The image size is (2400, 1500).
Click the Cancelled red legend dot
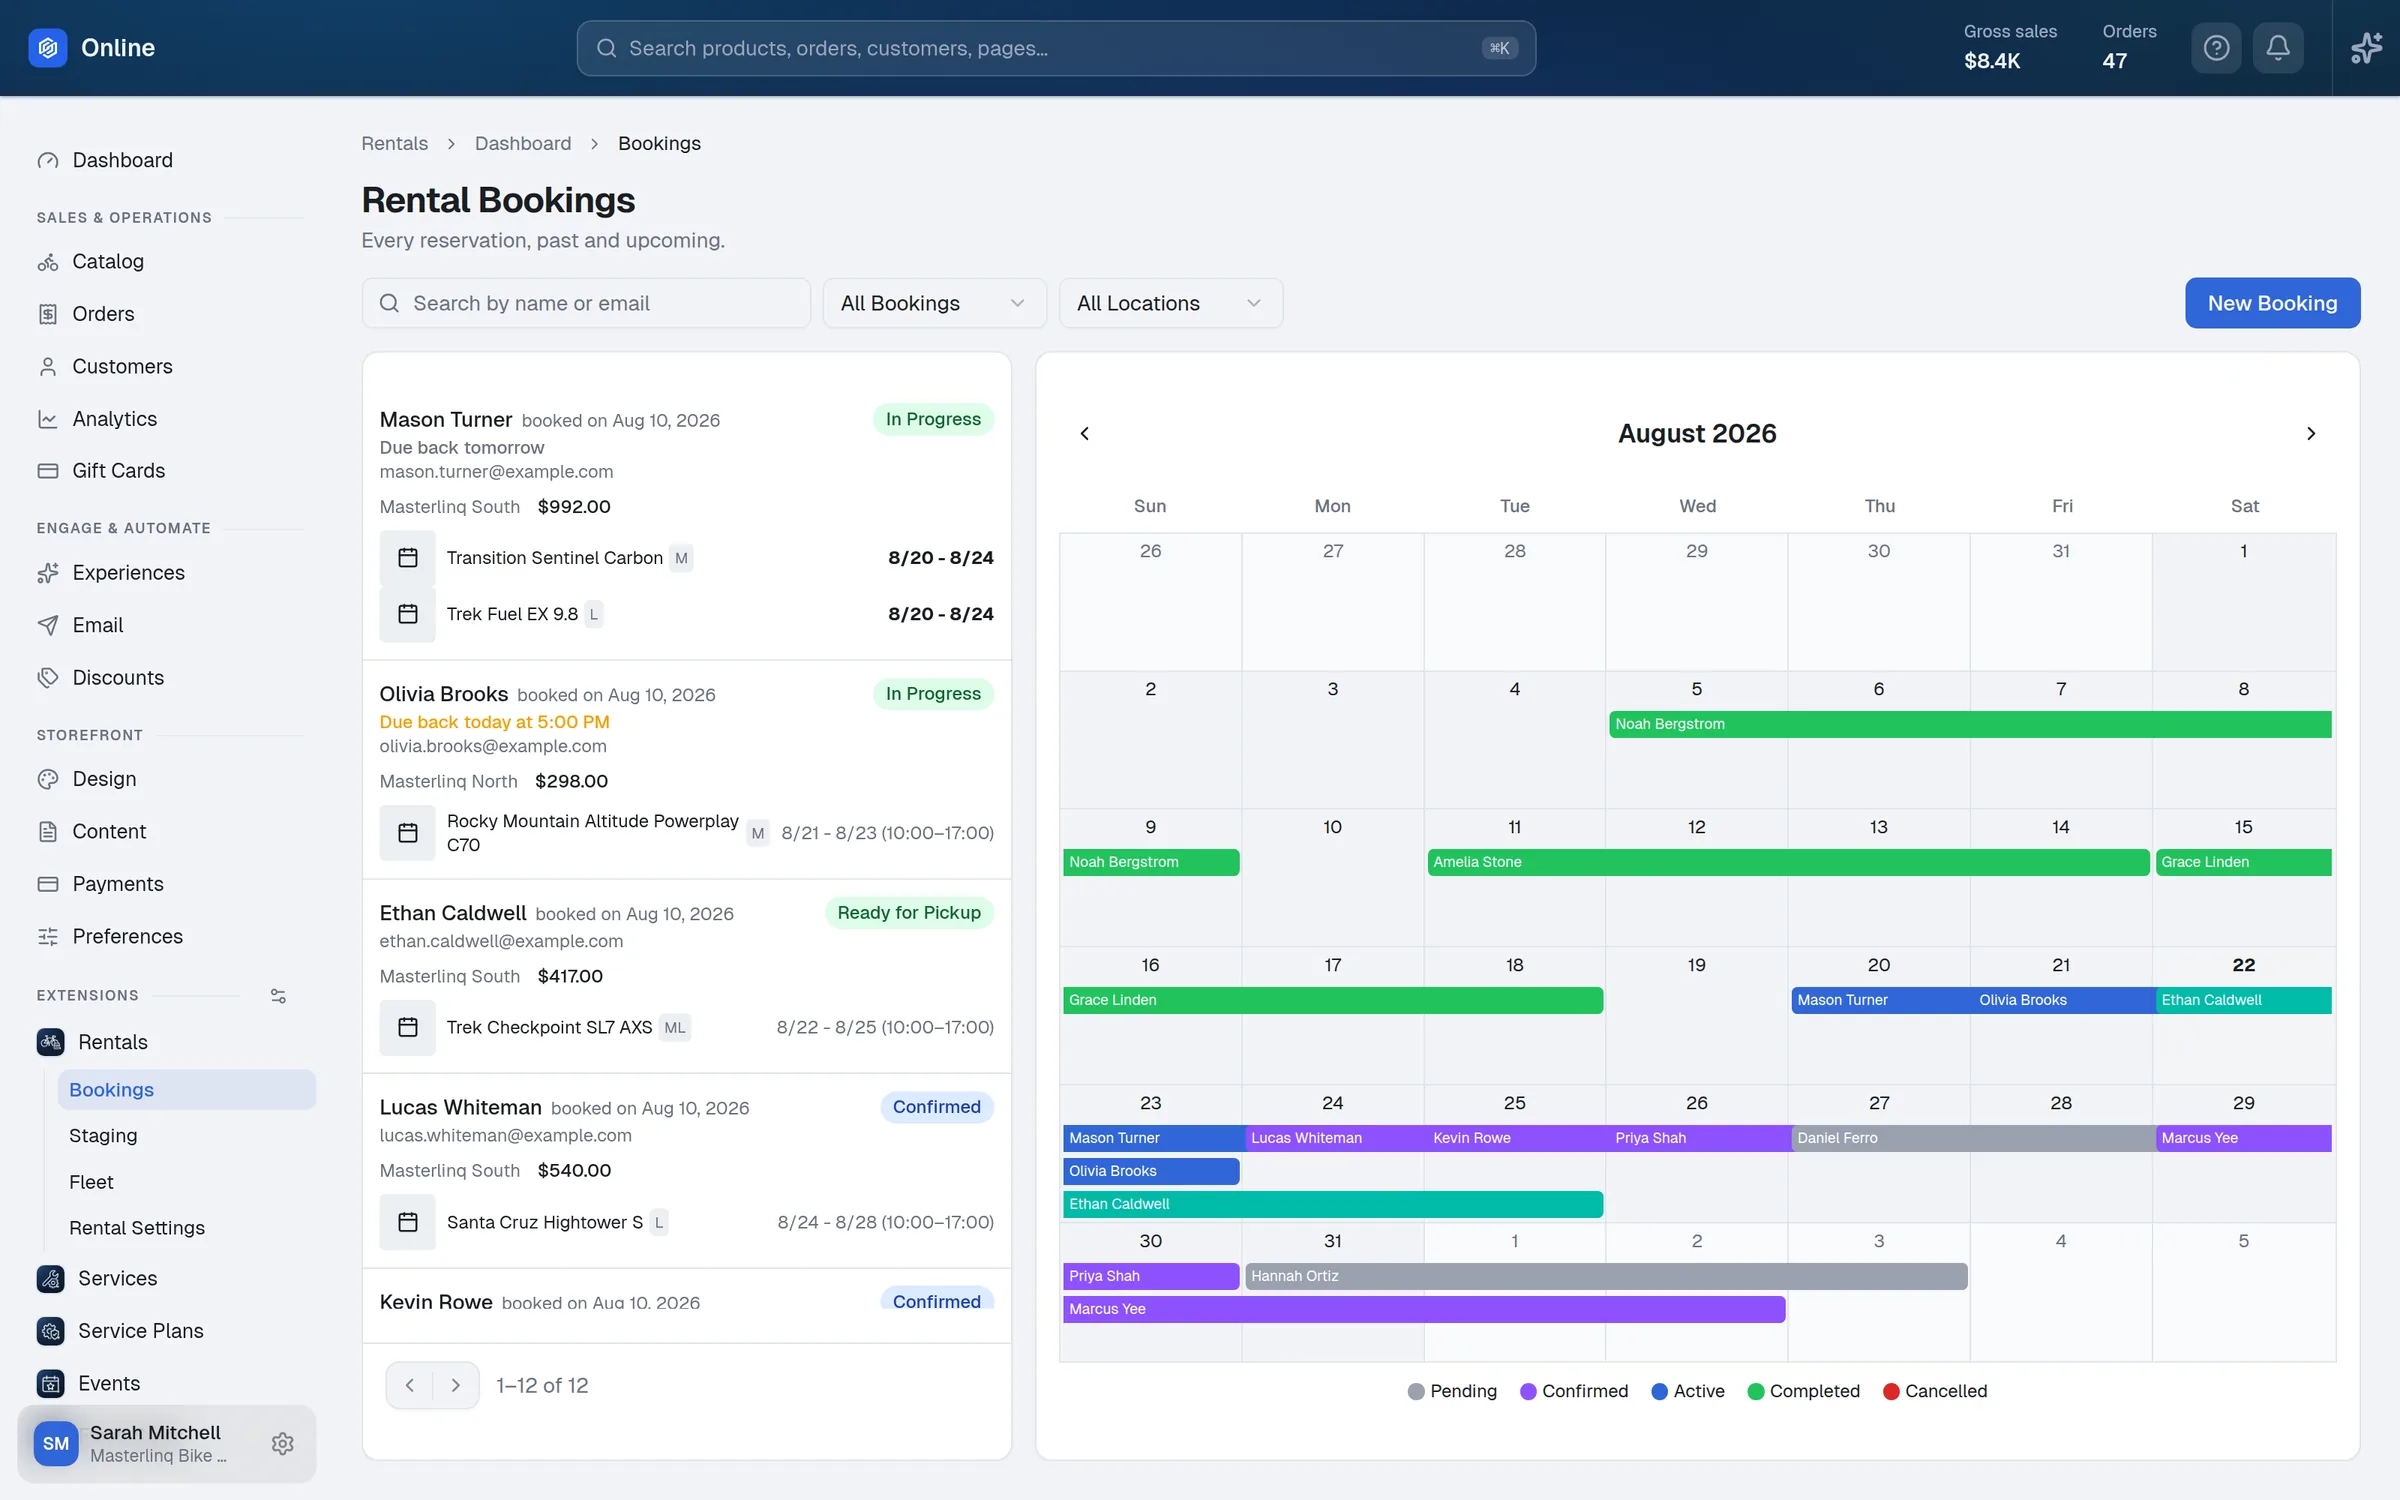[1891, 1391]
